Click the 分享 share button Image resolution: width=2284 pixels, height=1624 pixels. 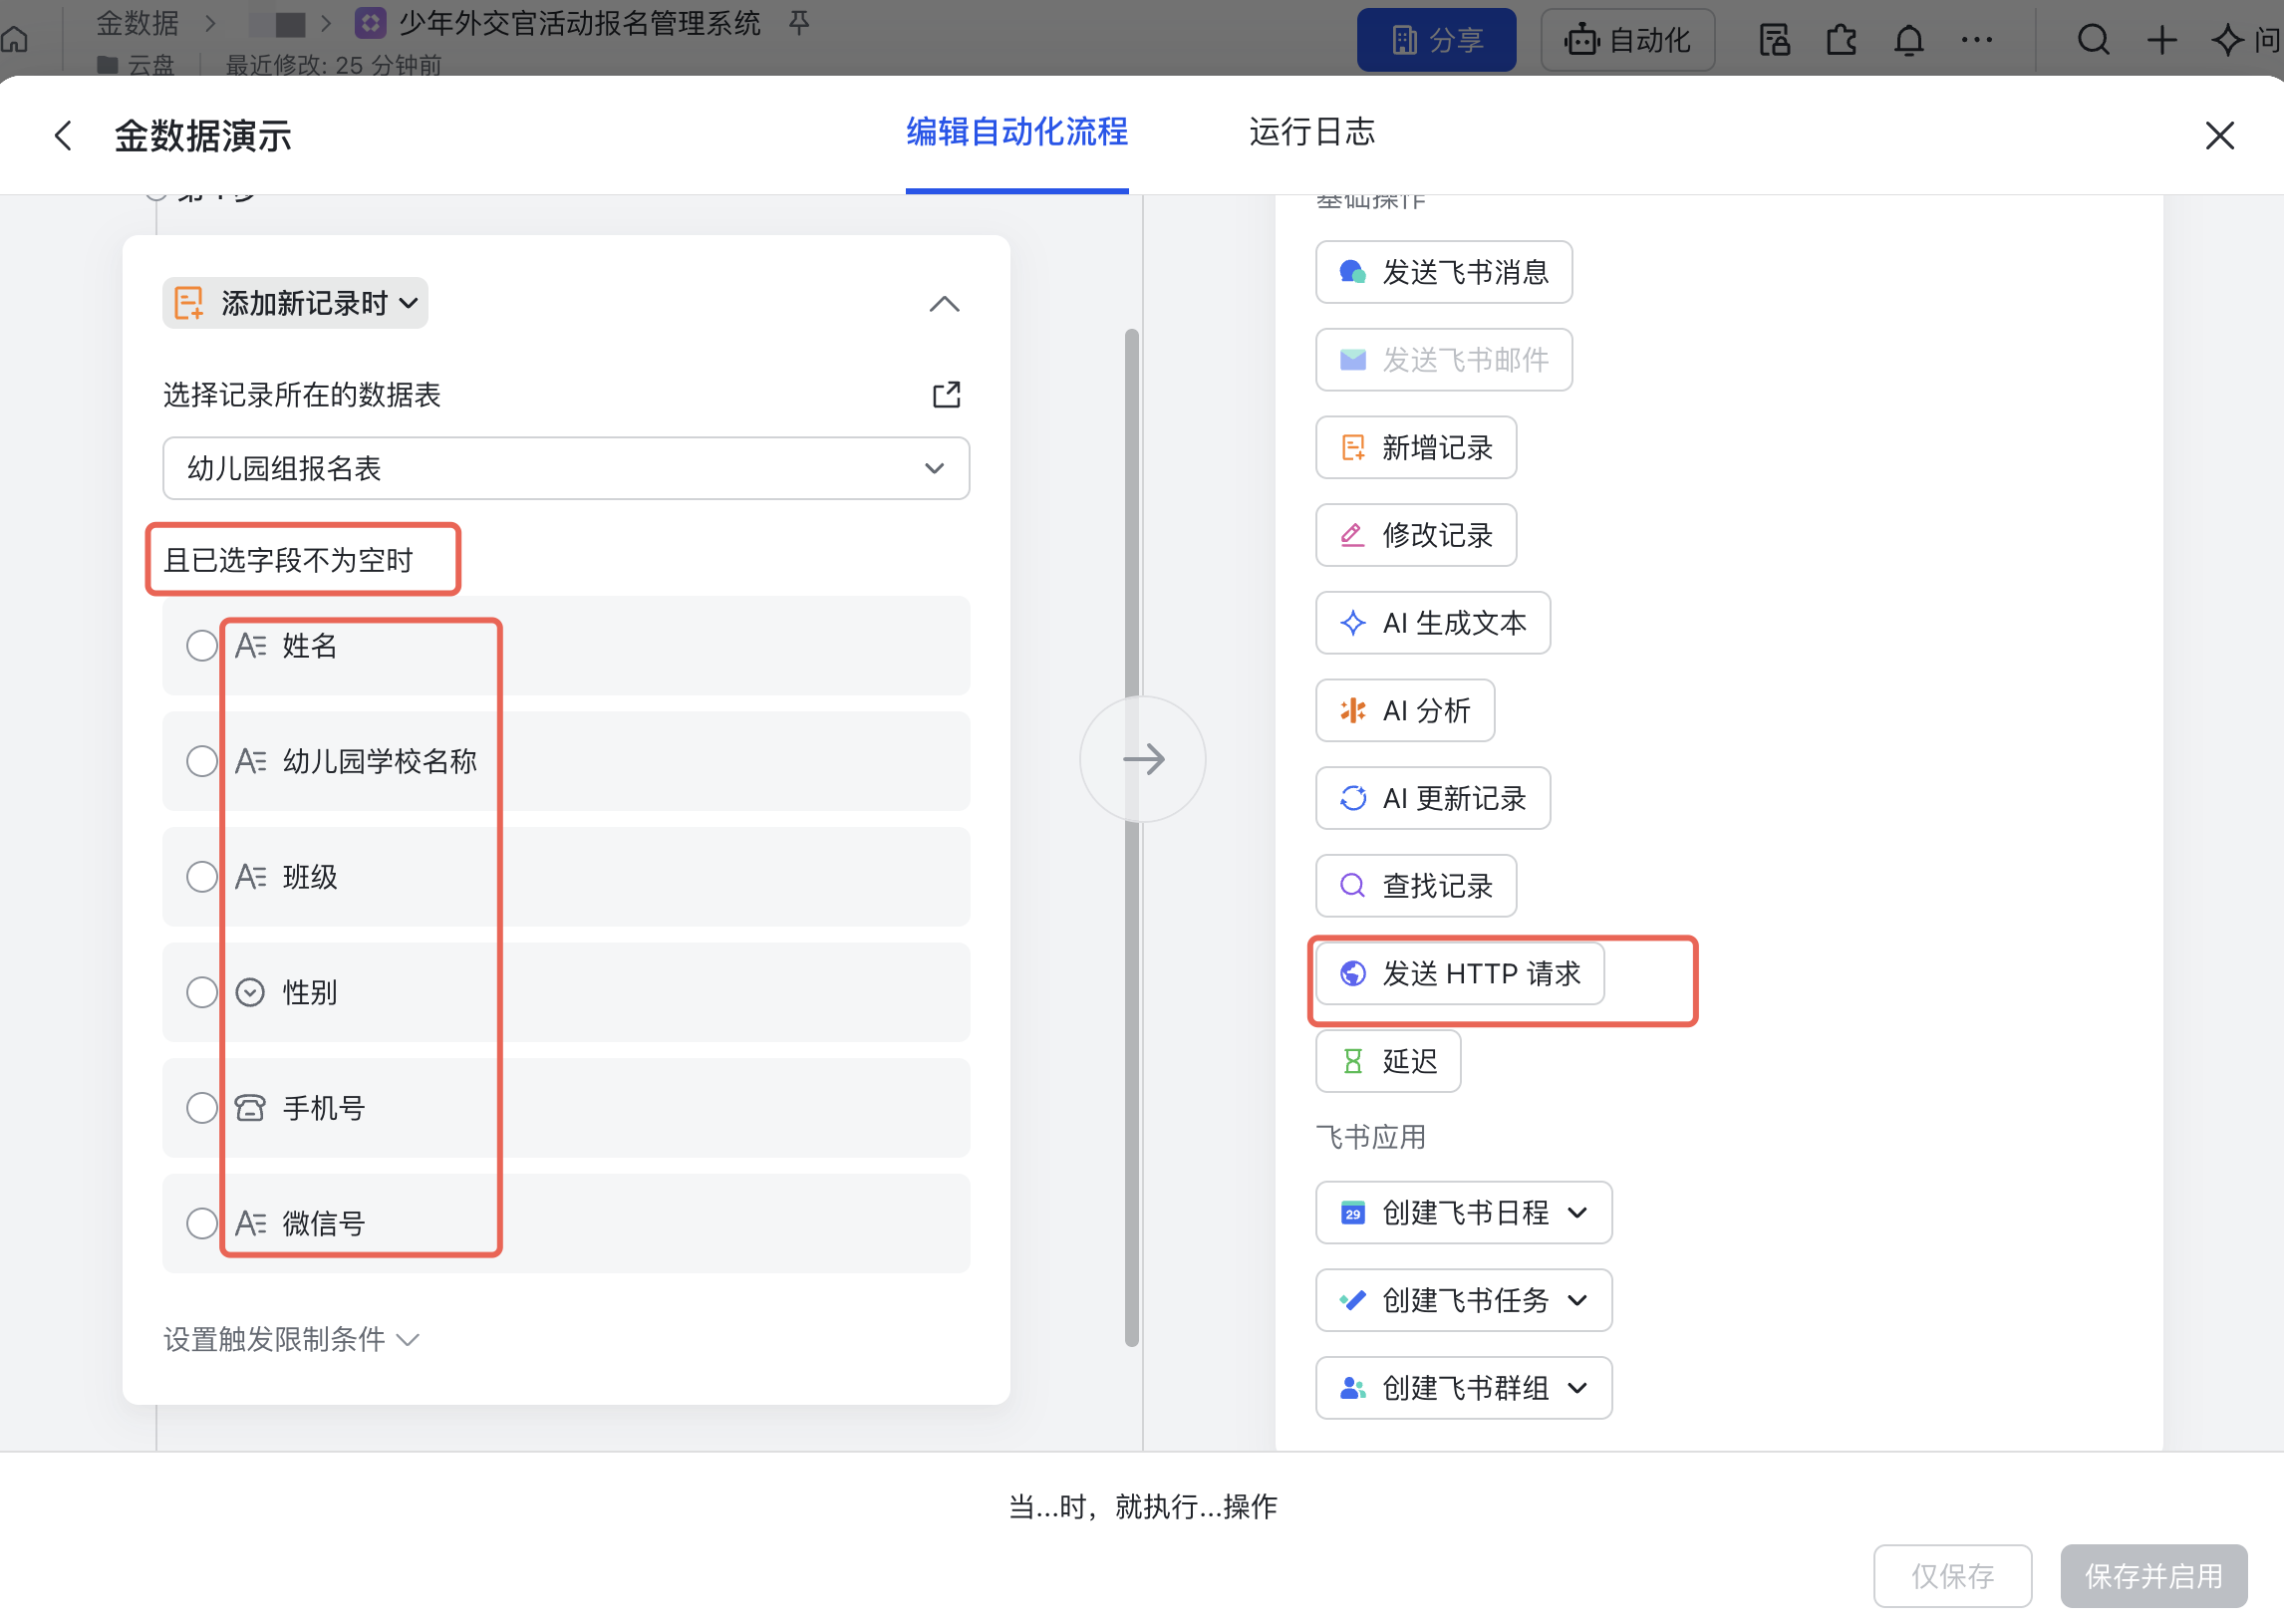click(x=1436, y=40)
